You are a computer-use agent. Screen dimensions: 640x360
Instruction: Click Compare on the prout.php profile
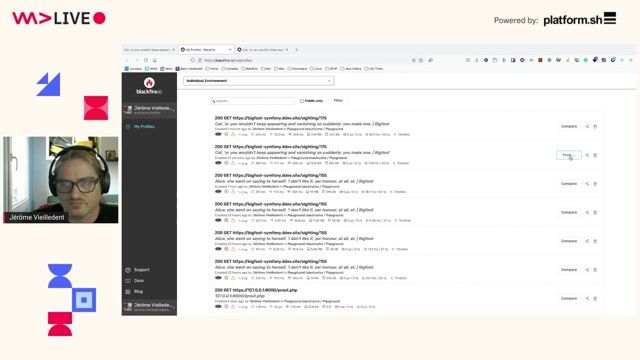569,298
